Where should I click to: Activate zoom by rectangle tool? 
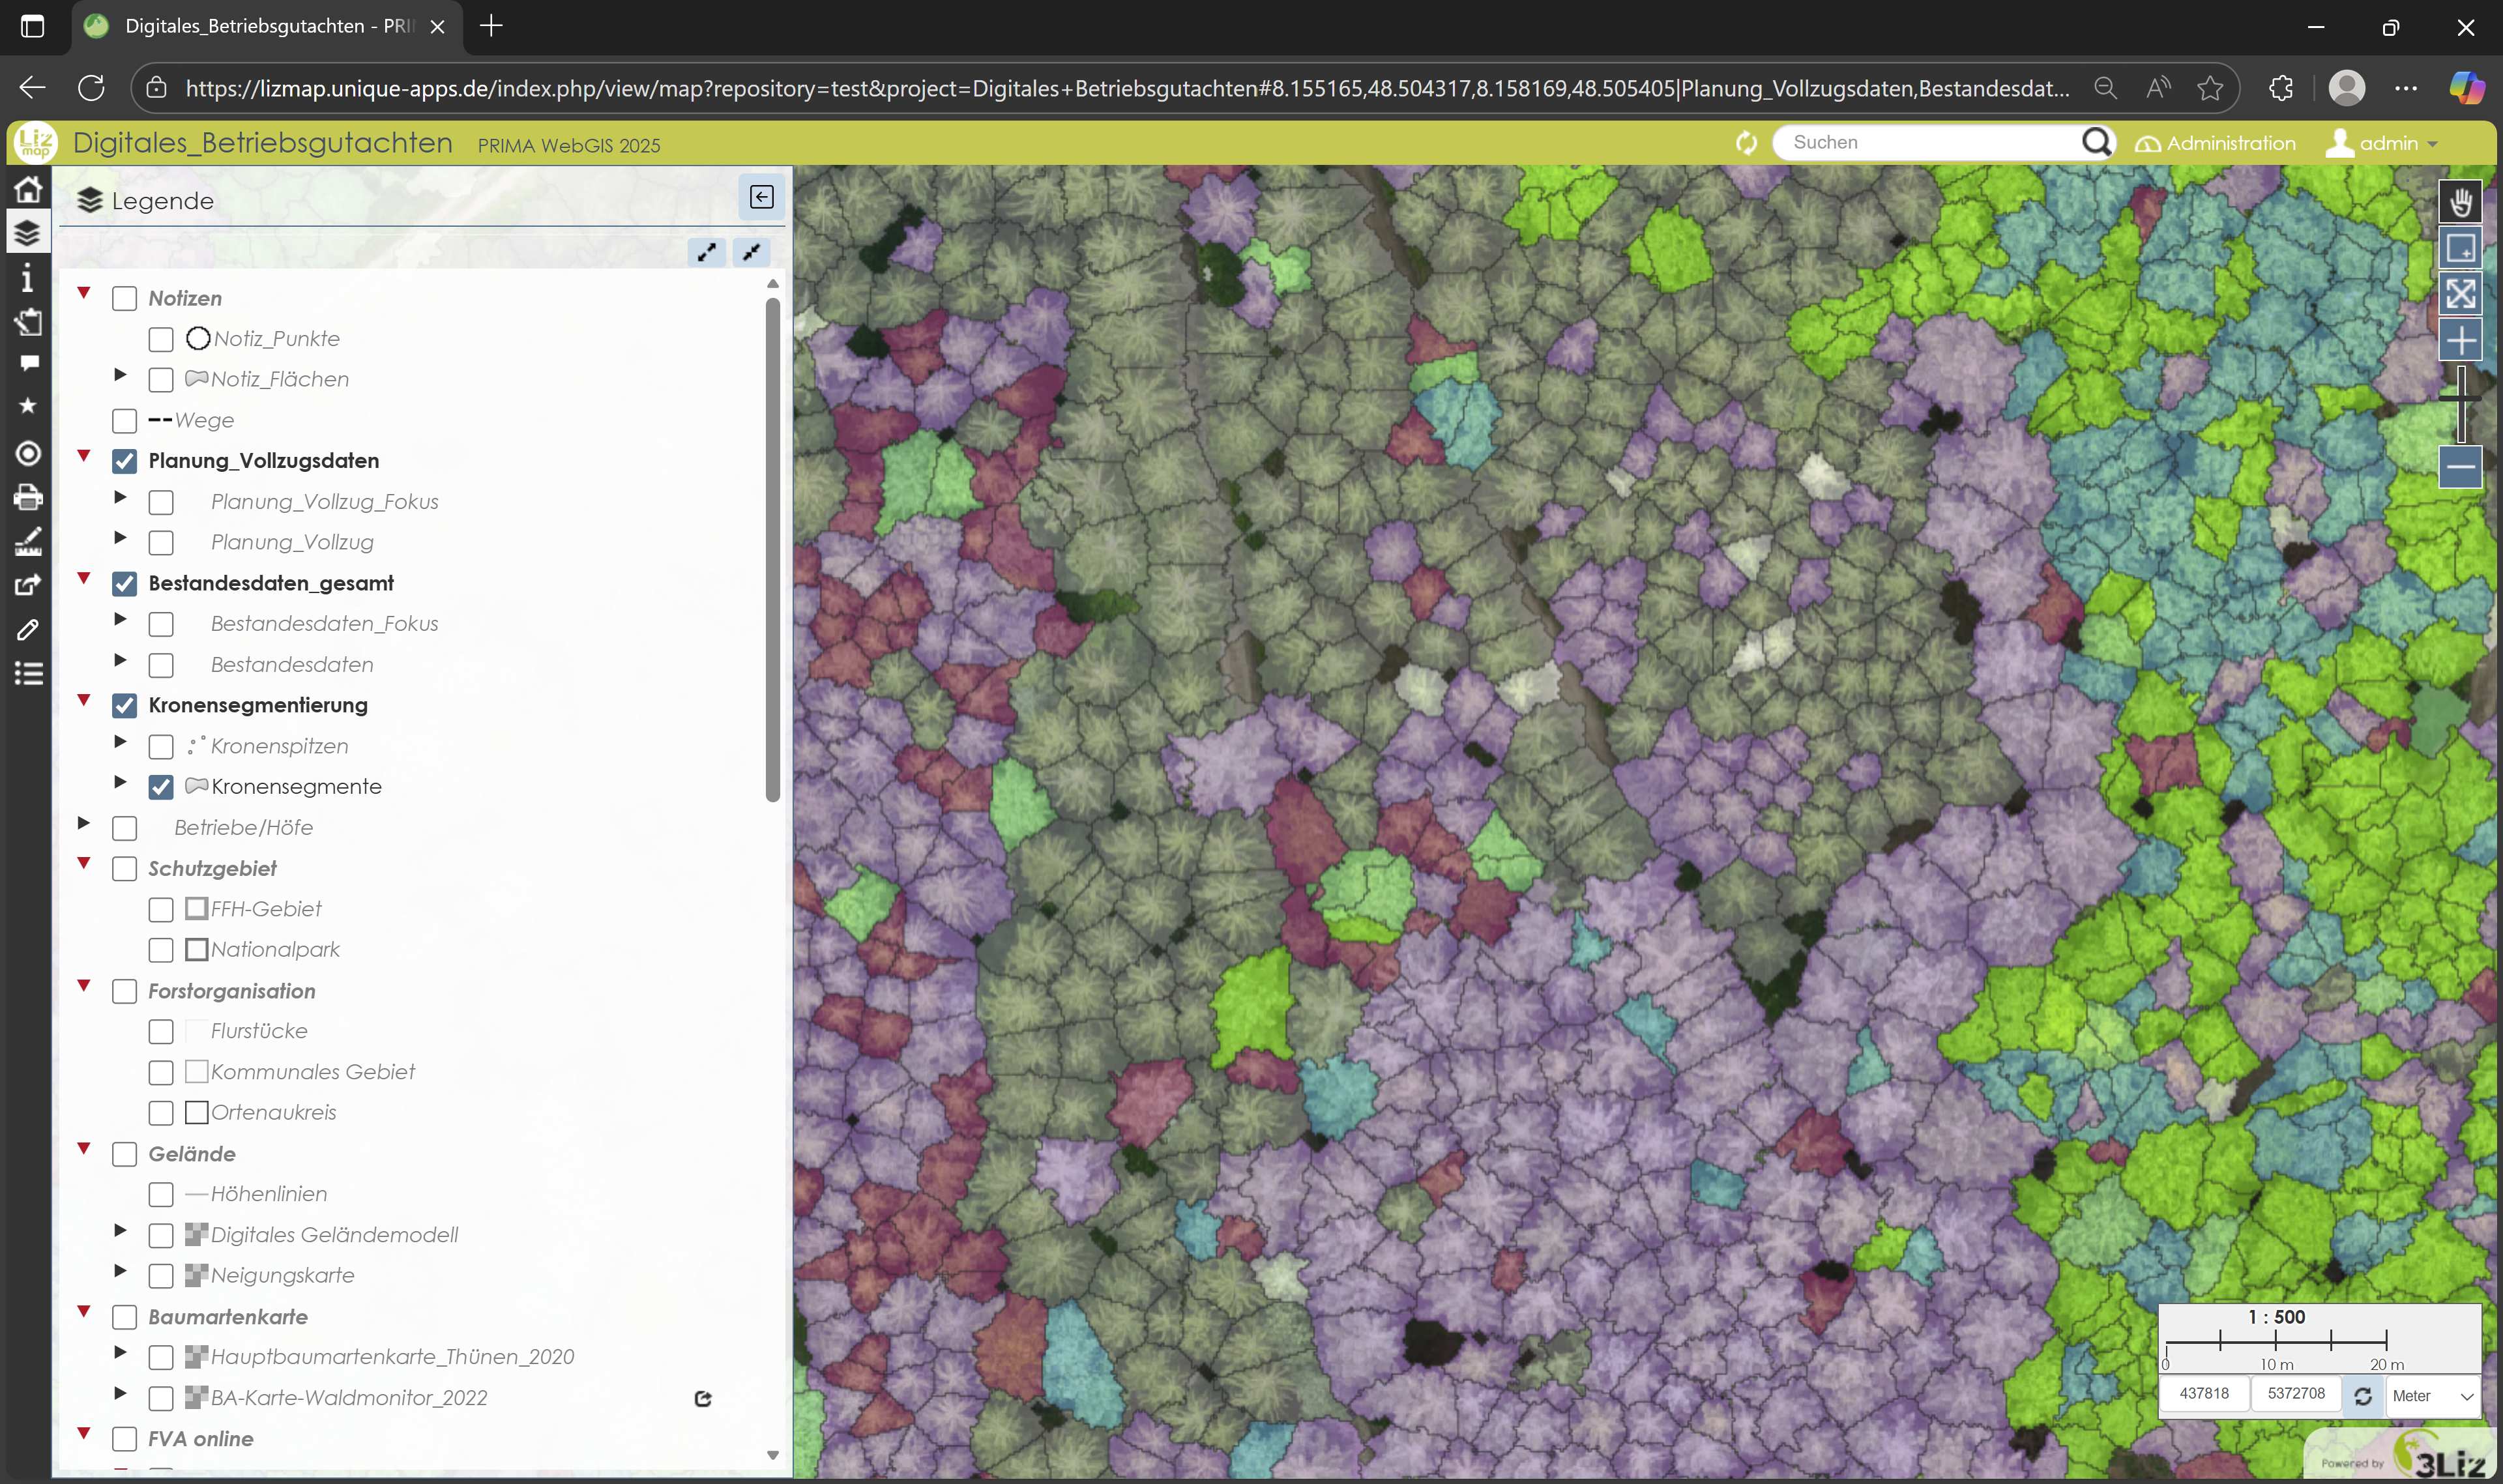pos(2461,247)
